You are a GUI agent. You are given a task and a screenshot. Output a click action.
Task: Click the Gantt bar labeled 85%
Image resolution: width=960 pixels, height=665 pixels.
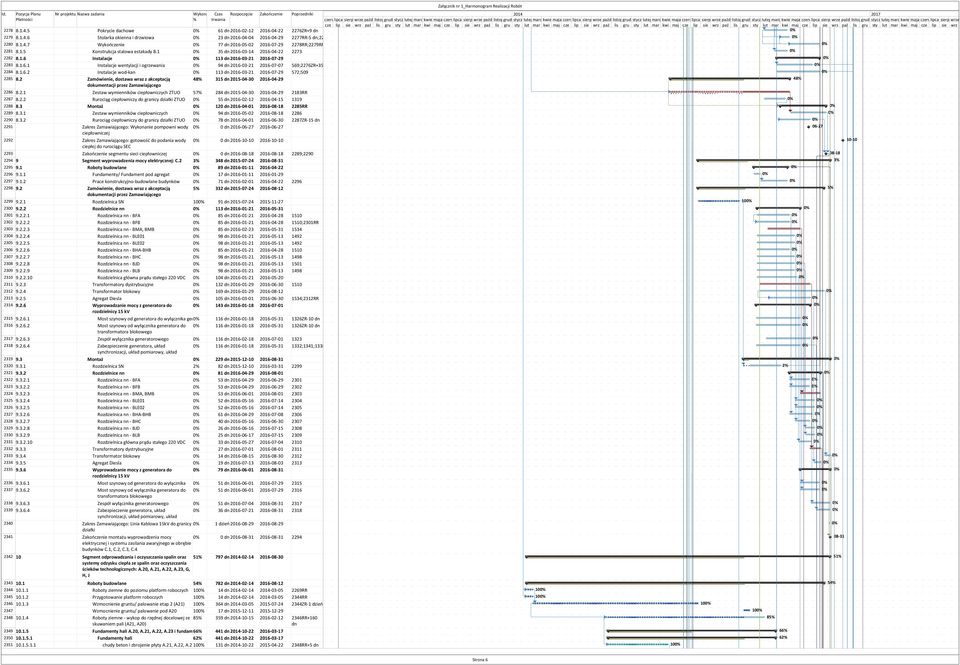pos(685,617)
